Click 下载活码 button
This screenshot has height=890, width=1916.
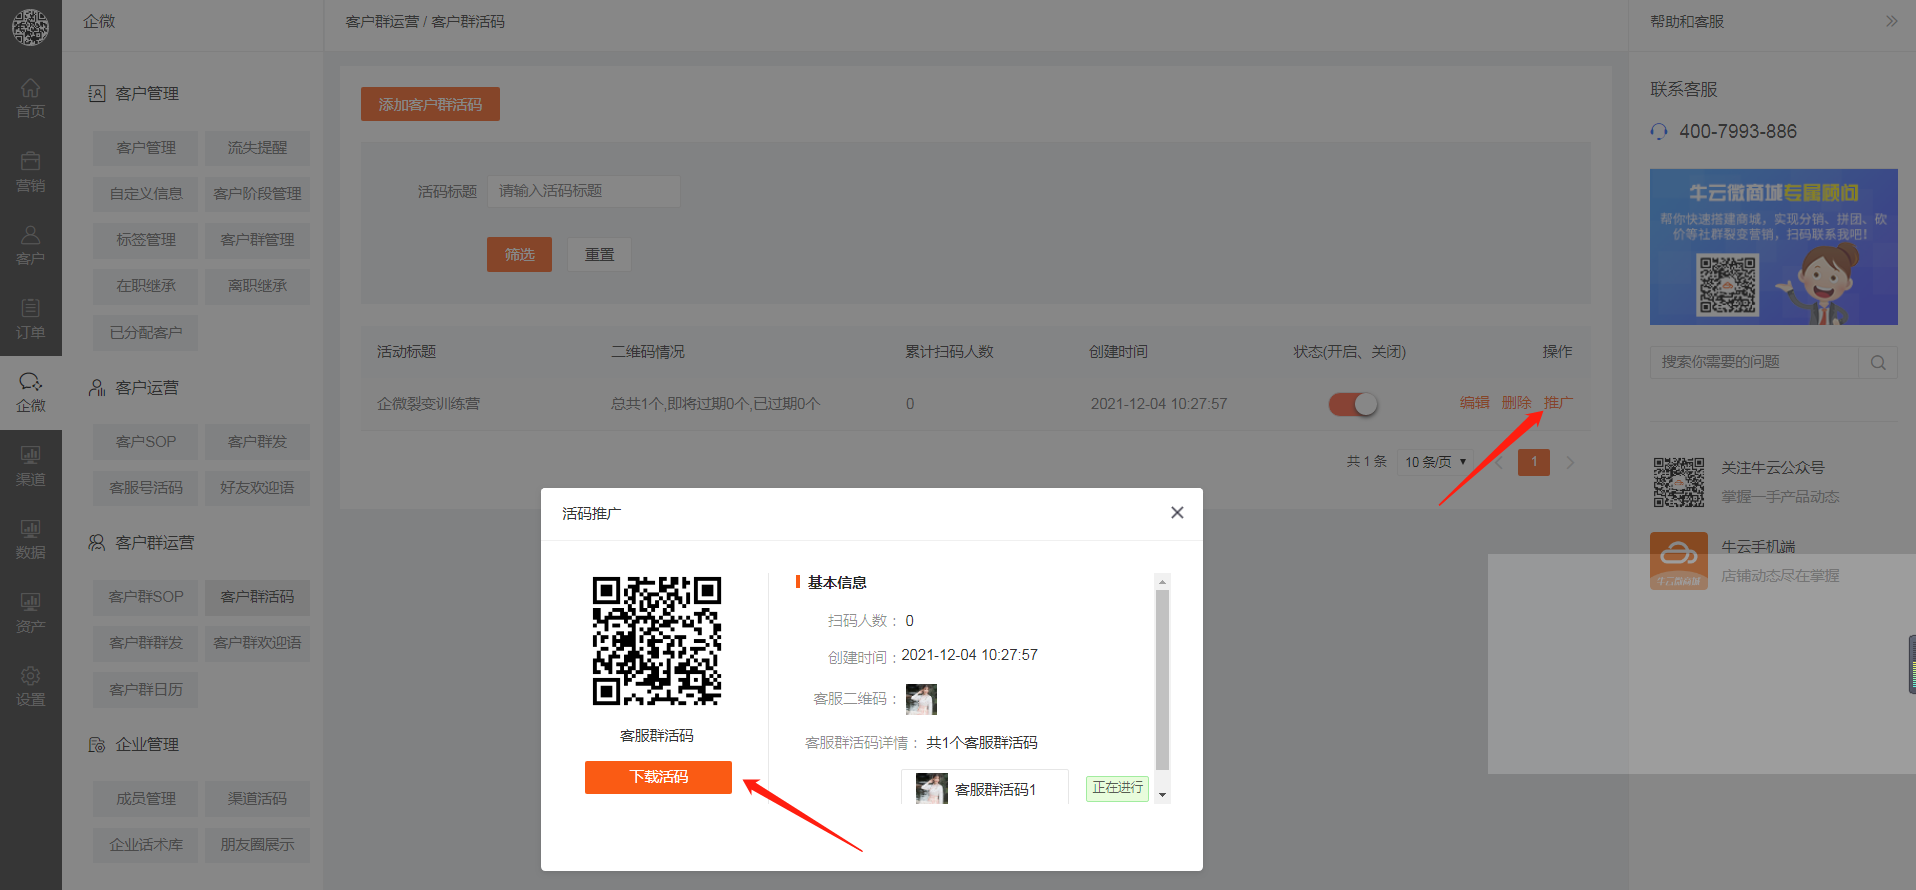pyautogui.click(x=658, y=777)
